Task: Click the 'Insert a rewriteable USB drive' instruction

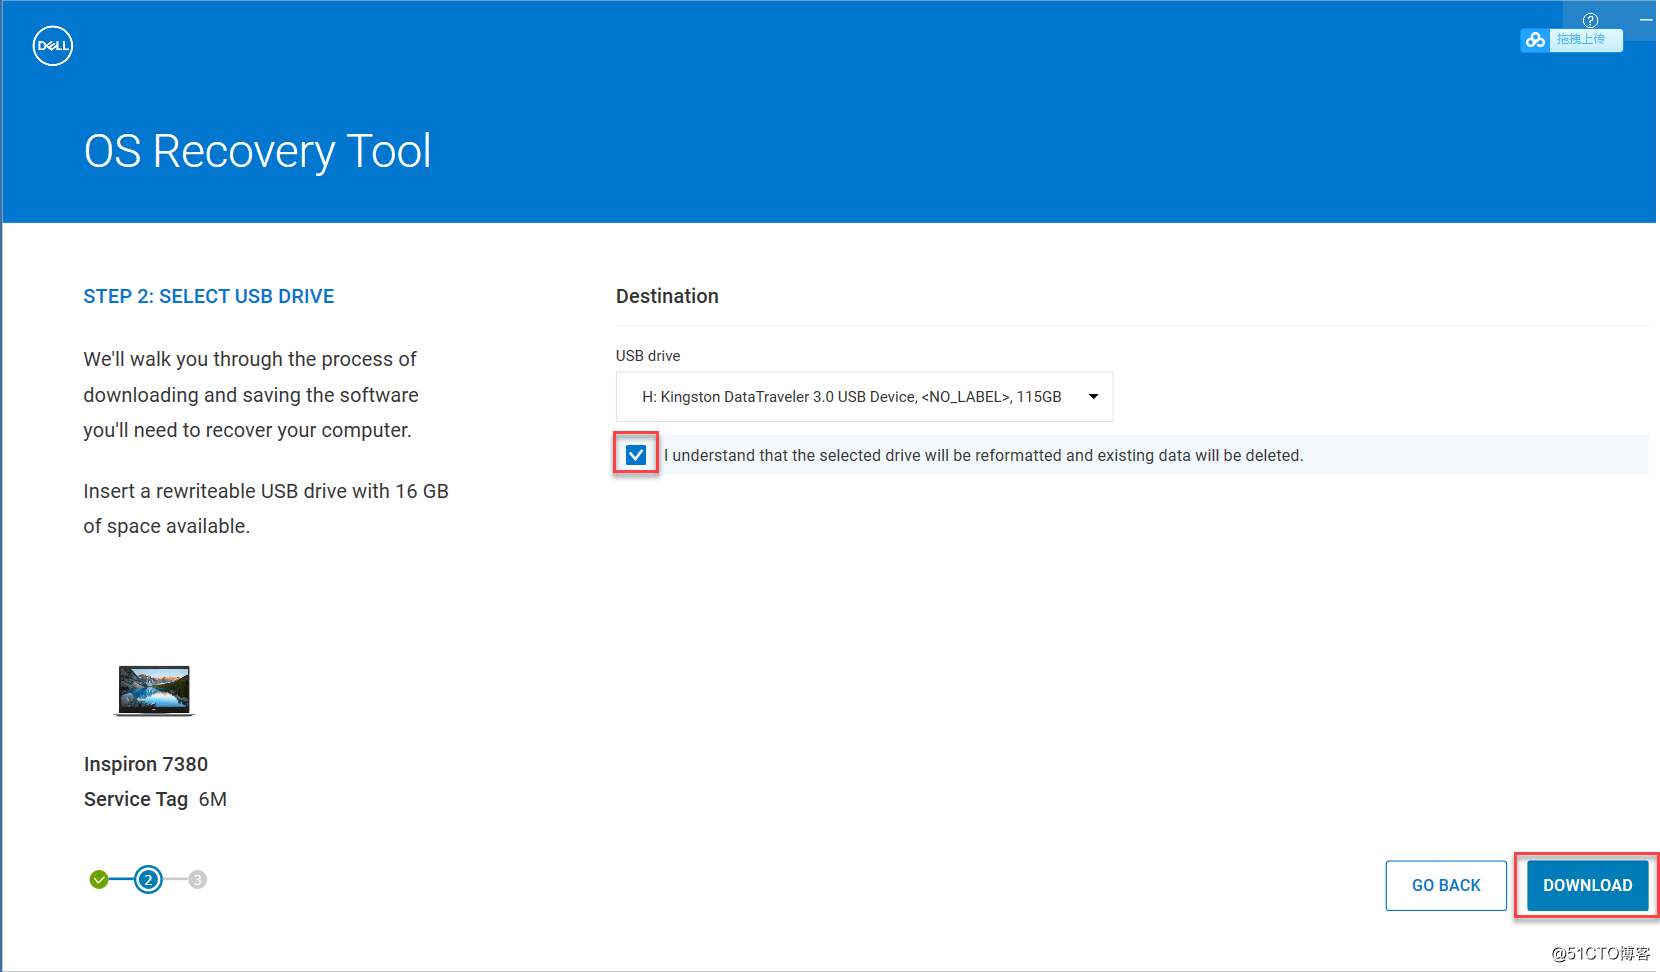Action: [x=266, y=509]
